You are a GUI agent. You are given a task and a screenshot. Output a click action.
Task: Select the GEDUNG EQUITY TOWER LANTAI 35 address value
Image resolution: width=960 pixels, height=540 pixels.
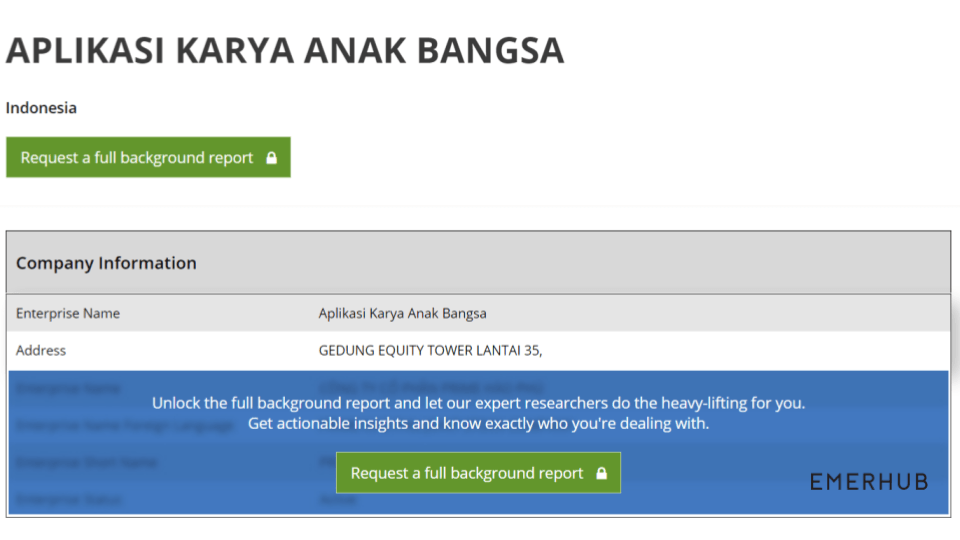(x=430, y=350)
